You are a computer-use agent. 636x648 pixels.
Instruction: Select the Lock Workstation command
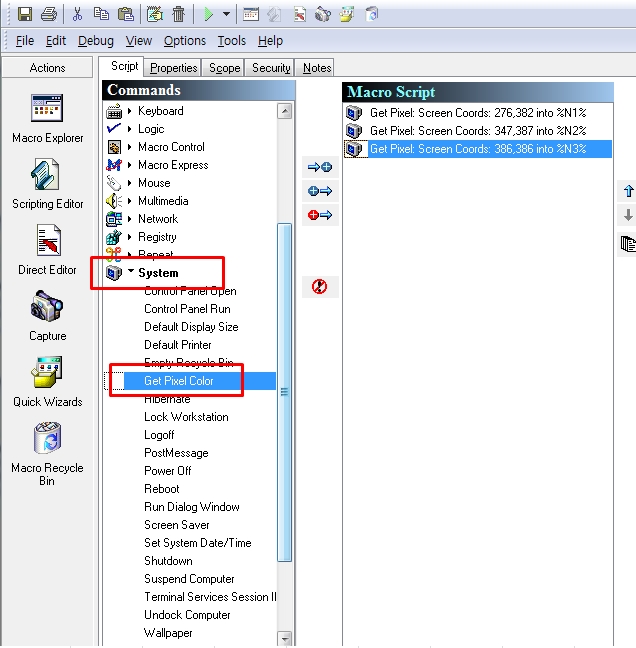(x=186, y=417)
